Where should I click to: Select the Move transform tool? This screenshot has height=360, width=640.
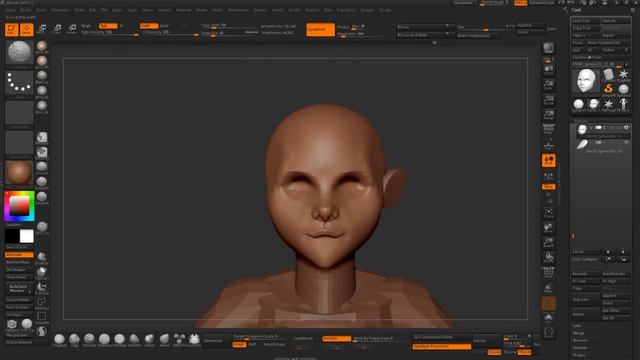(42, 29)
